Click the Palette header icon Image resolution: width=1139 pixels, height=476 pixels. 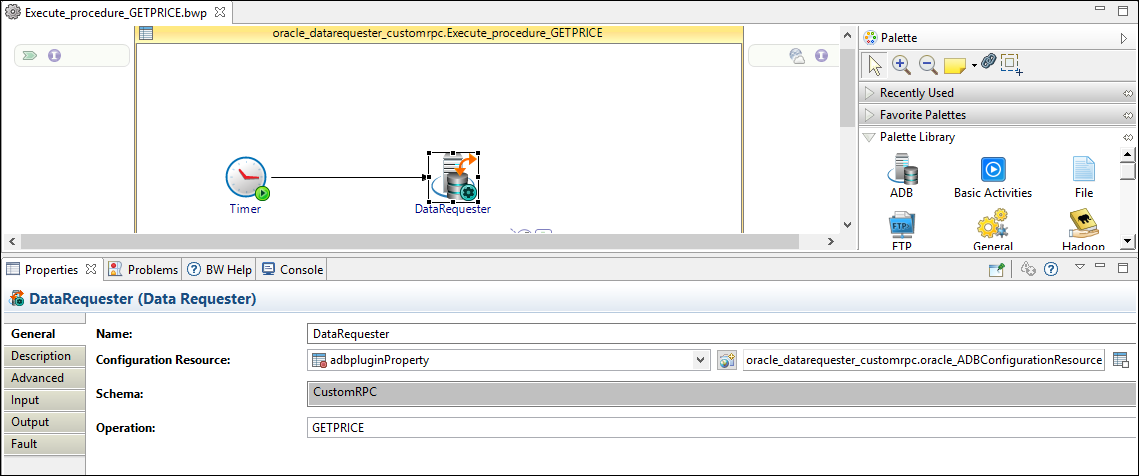click(870, 38)
